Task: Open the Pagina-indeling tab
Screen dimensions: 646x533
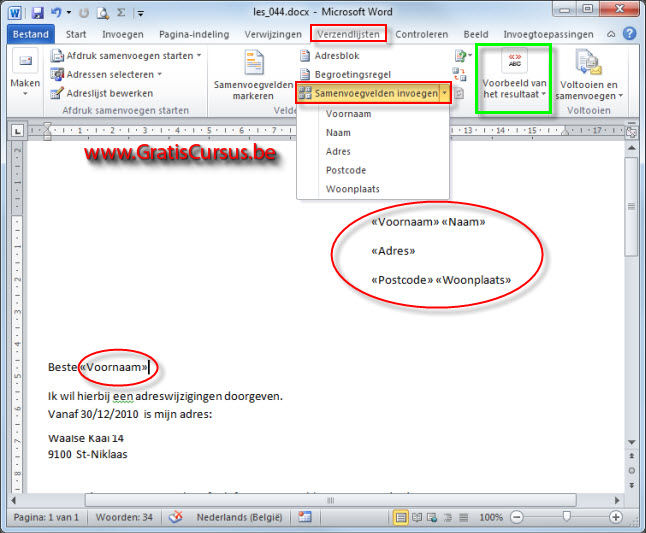Action: pos(194,34)
